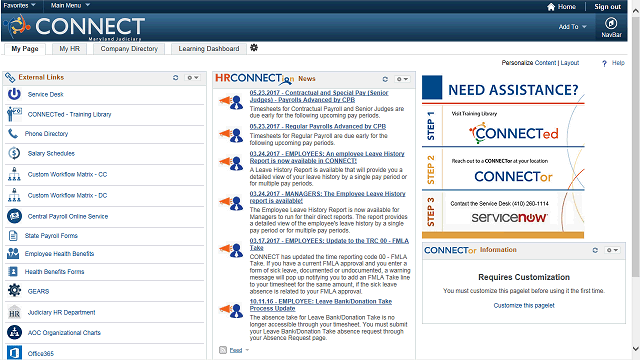640x360 pixels.
Task: Click the Feed text link
Action: point(236,350)
